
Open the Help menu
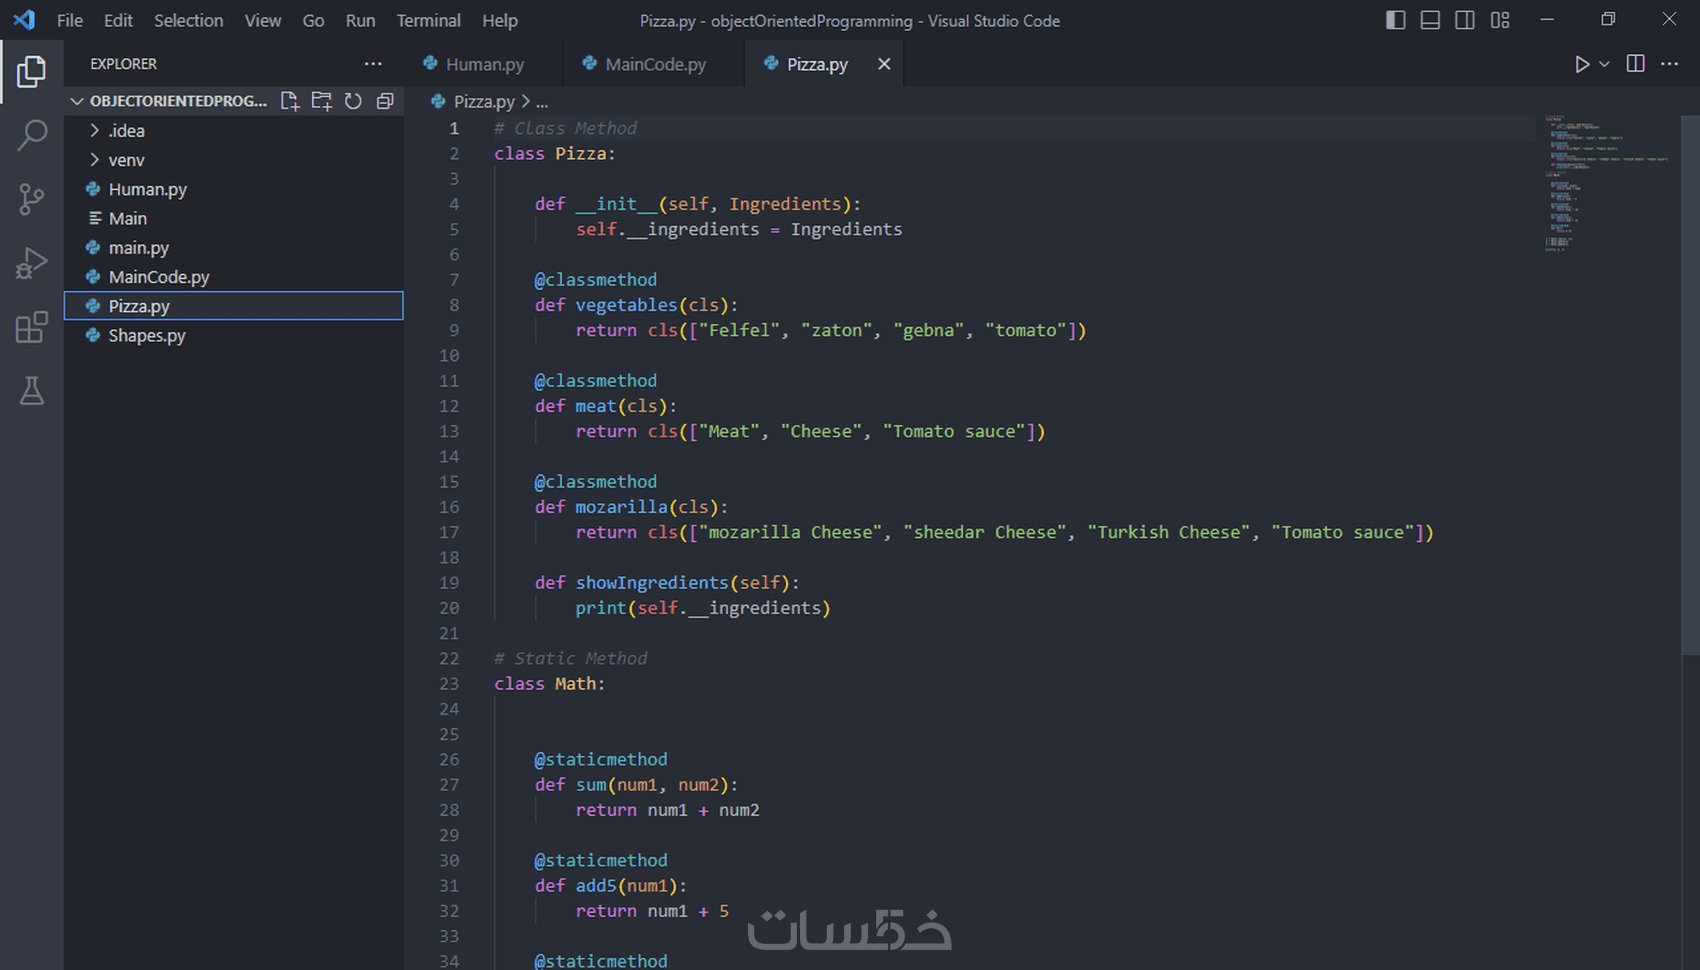[x=500, y=20]
